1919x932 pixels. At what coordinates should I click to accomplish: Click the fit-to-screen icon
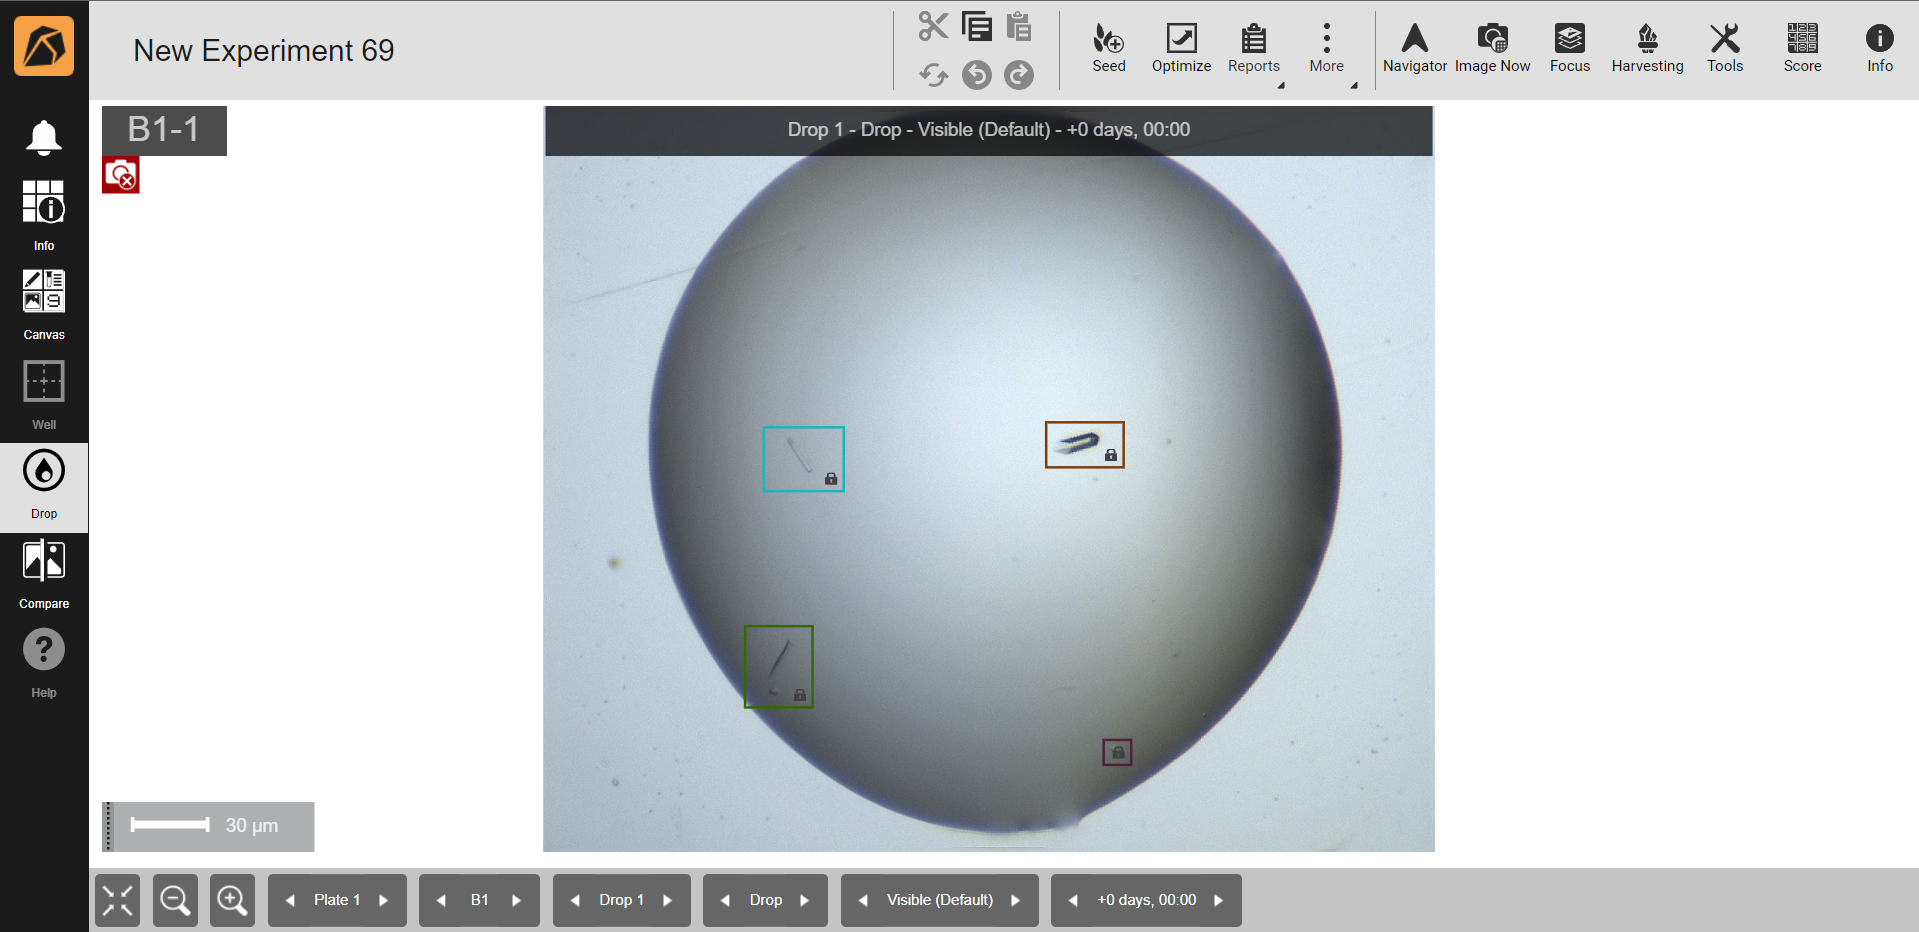tap(117, 900)
